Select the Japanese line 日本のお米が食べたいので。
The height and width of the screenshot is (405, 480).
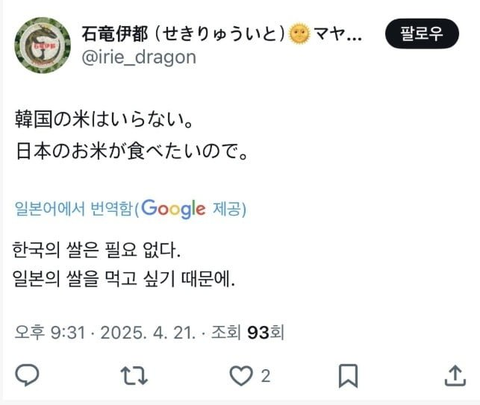[132, 151]
